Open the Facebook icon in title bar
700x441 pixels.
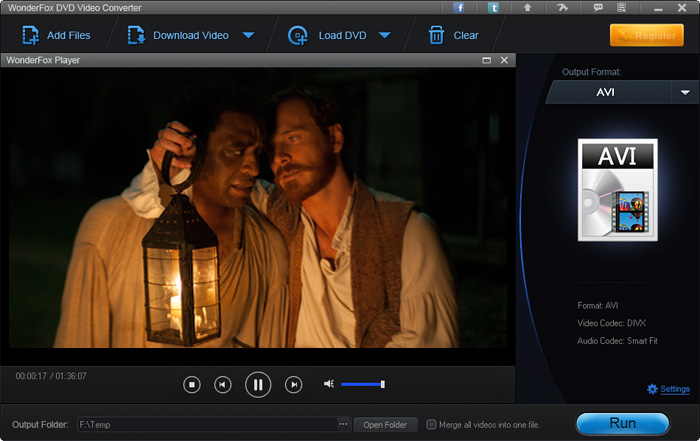pos(458,8)
